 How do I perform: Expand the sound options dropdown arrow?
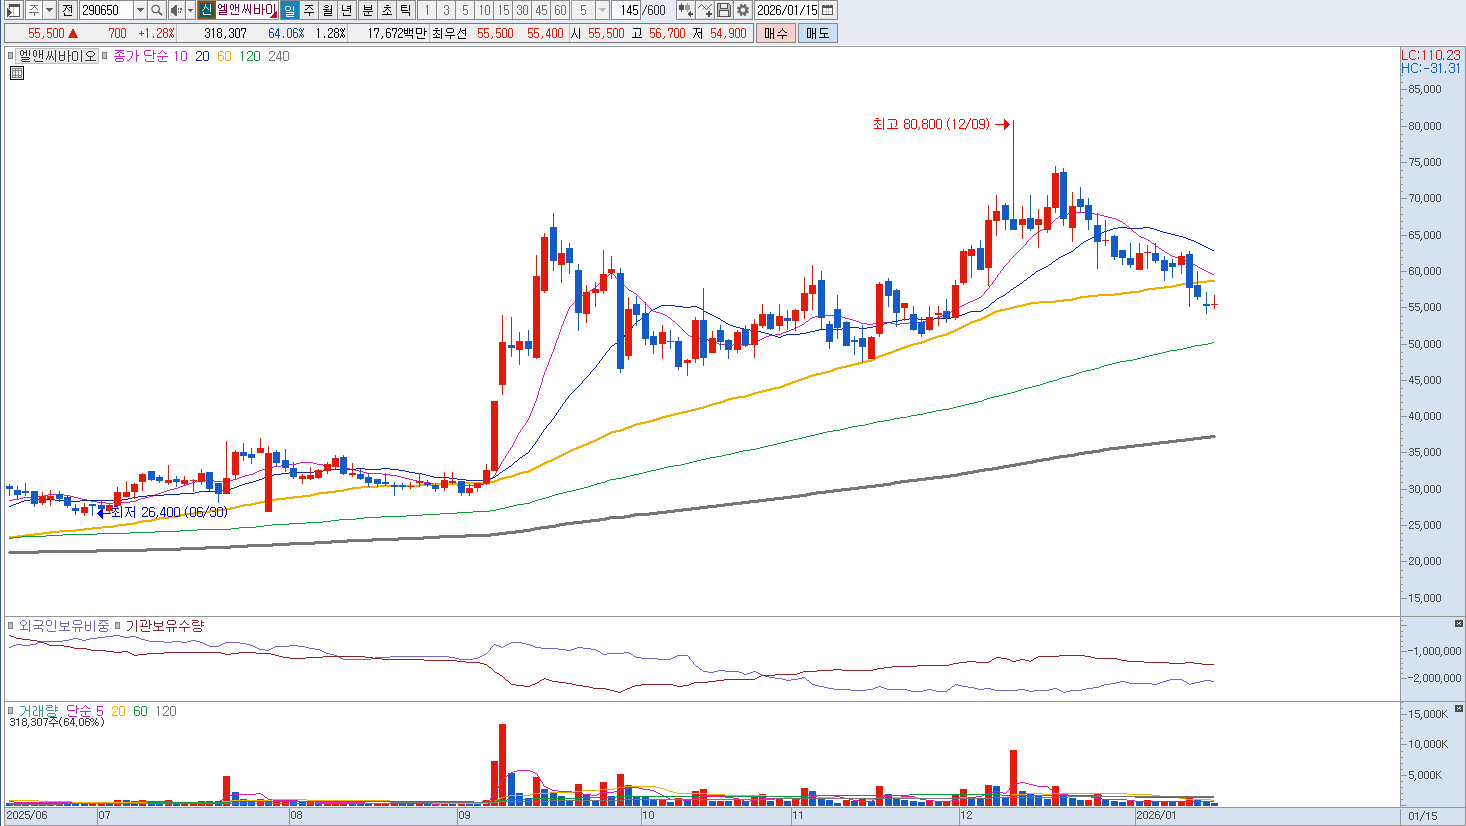click(x=190, y=10)
